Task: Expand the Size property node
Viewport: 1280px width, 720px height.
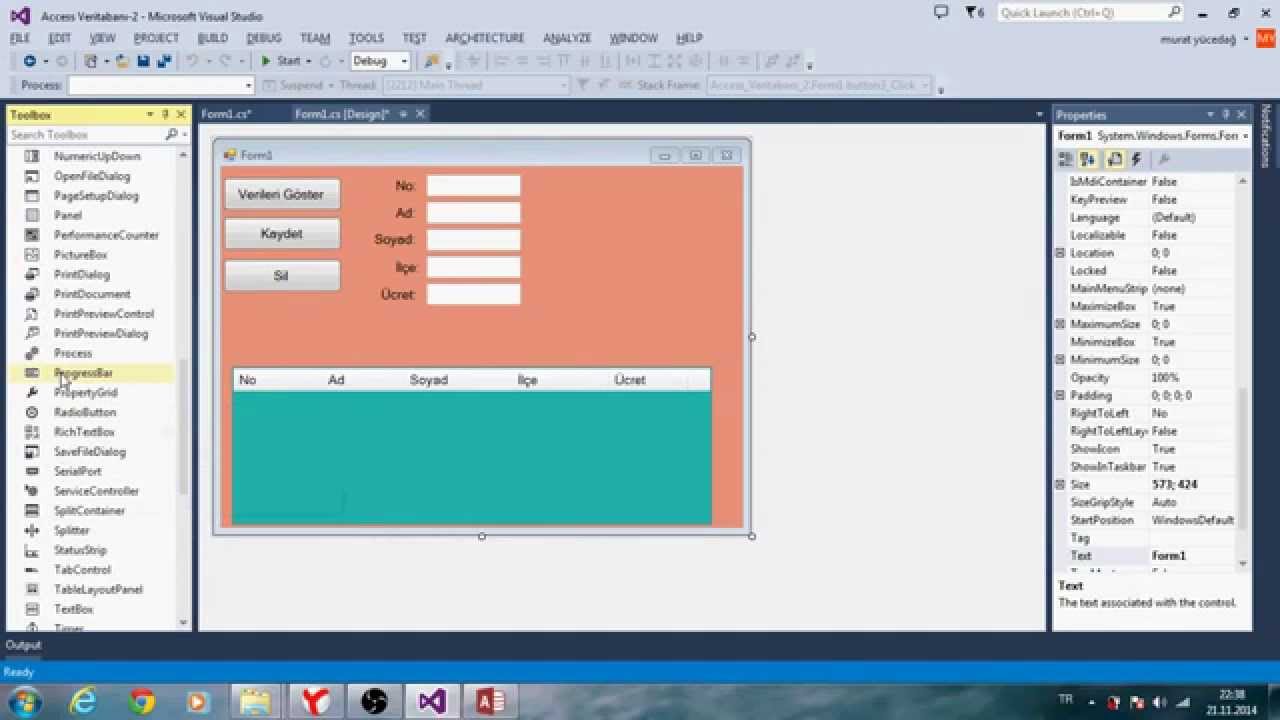Action: 1060,485
